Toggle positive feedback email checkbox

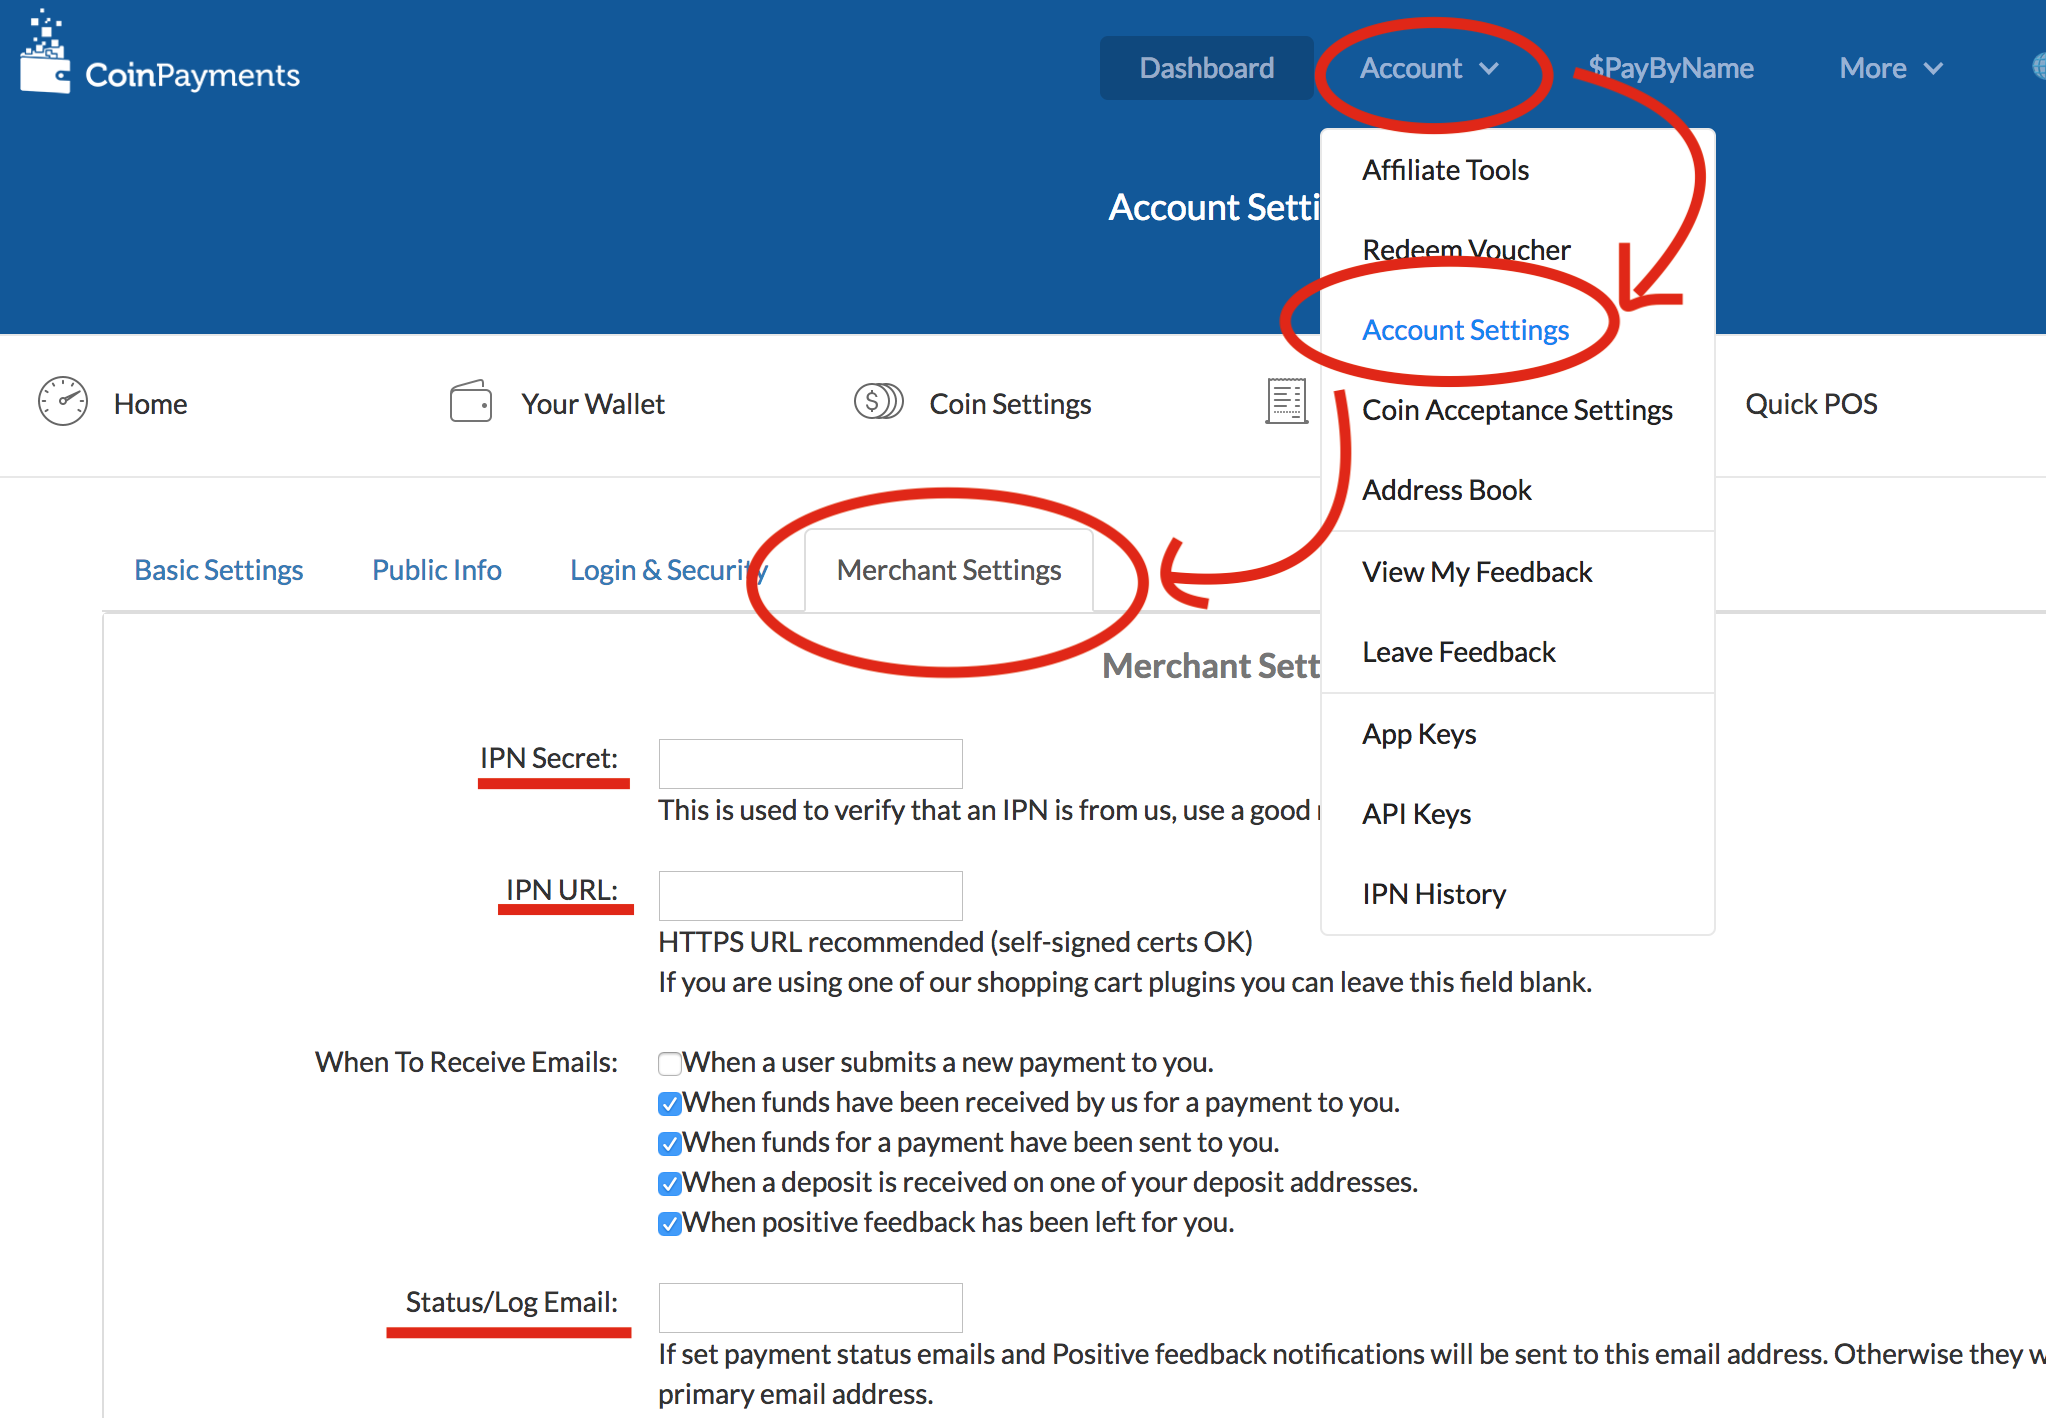click(x=669, y=1223)
